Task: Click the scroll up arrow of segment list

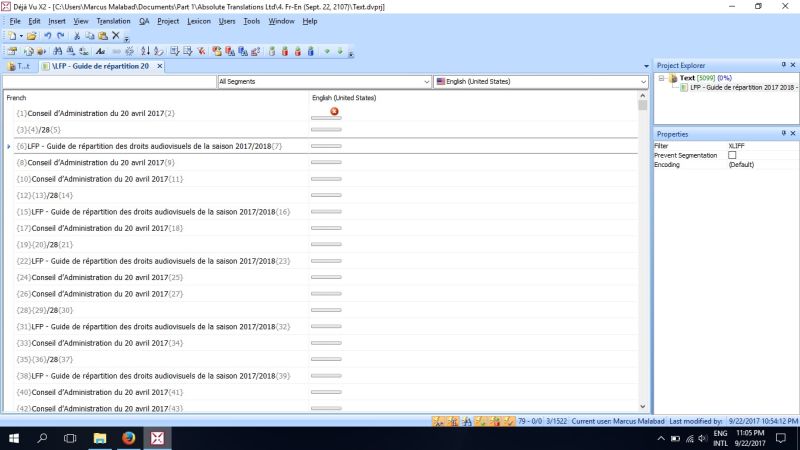Action: (x=642, y=95)
